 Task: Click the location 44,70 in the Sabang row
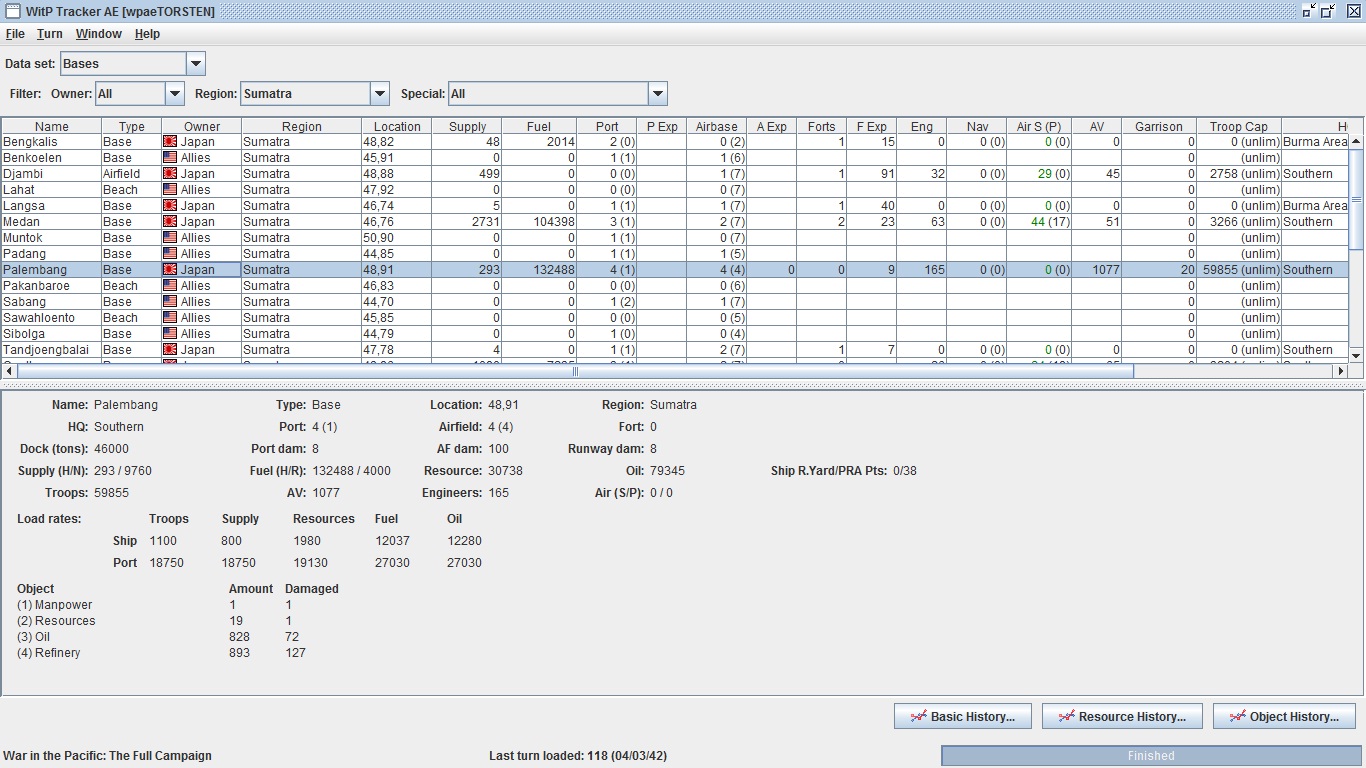(x=377, y=302)
